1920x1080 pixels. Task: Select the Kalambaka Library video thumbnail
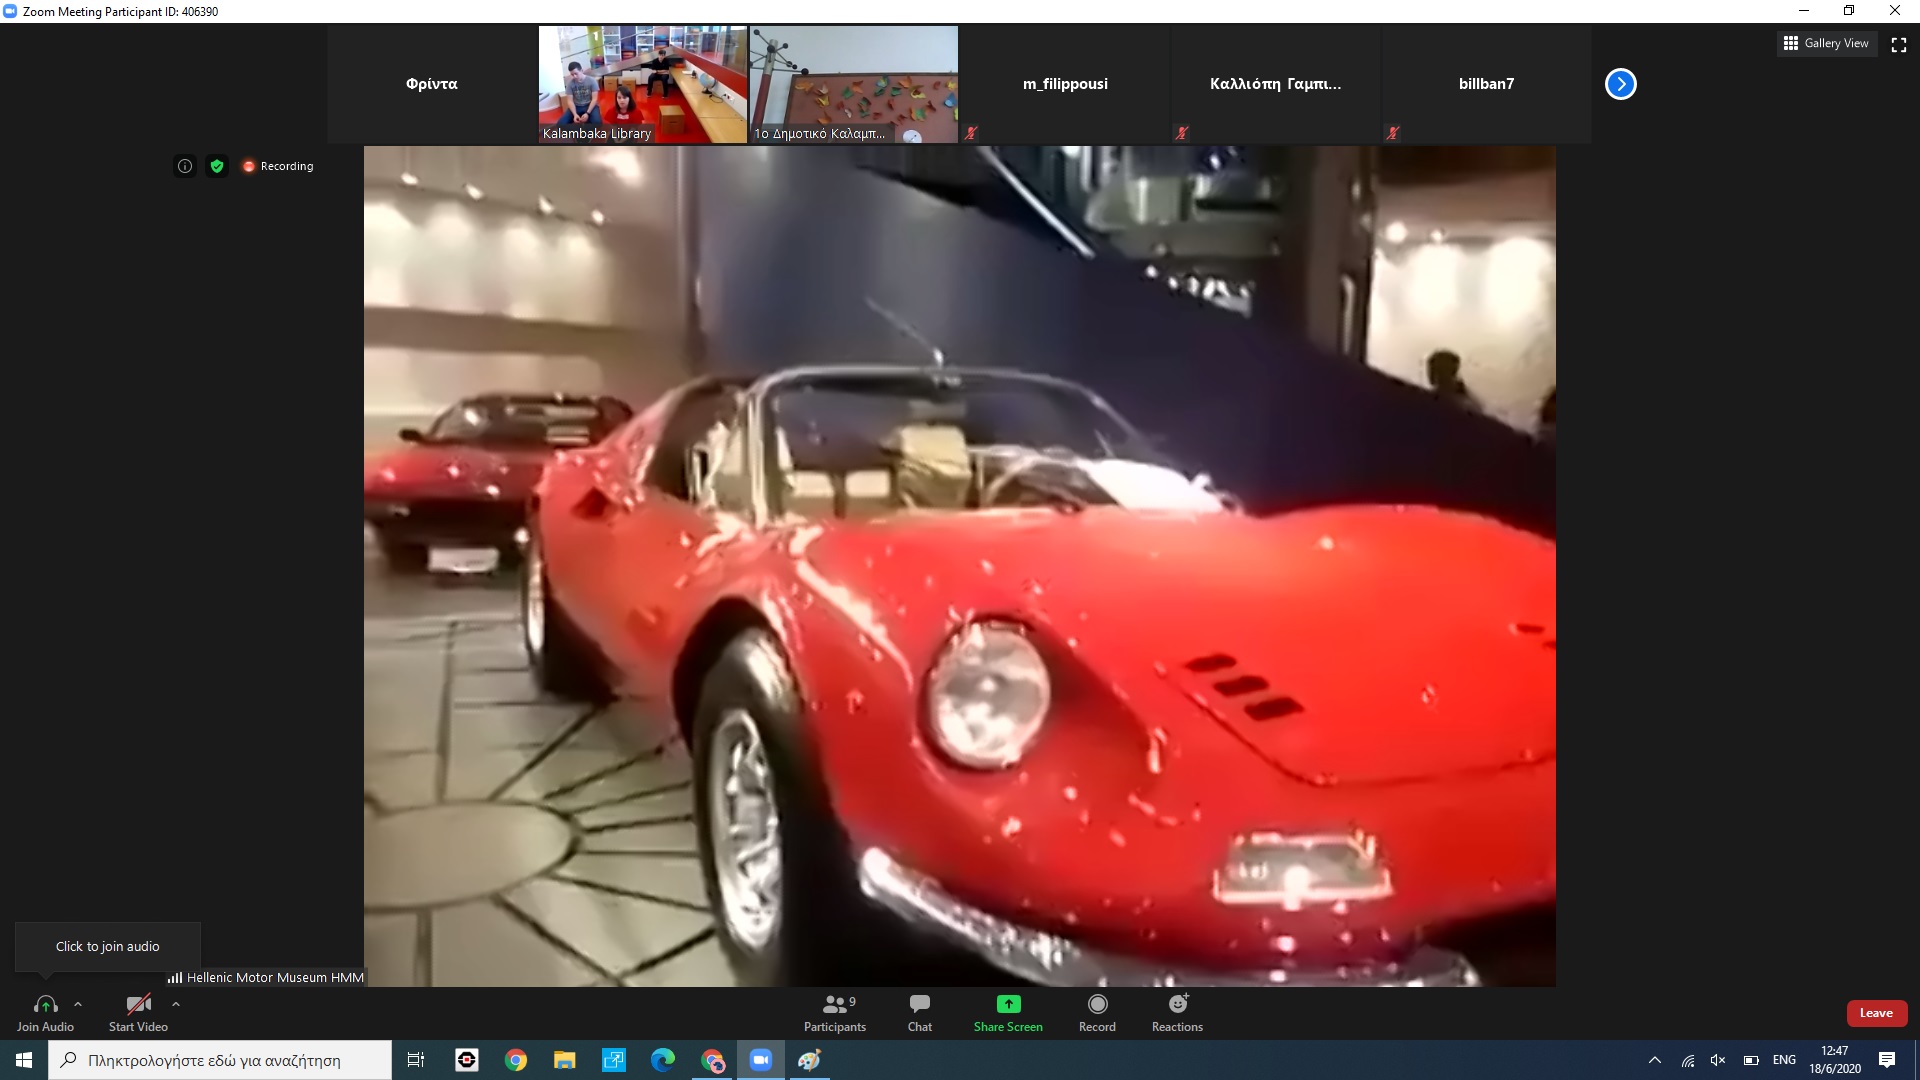[643, 84]
